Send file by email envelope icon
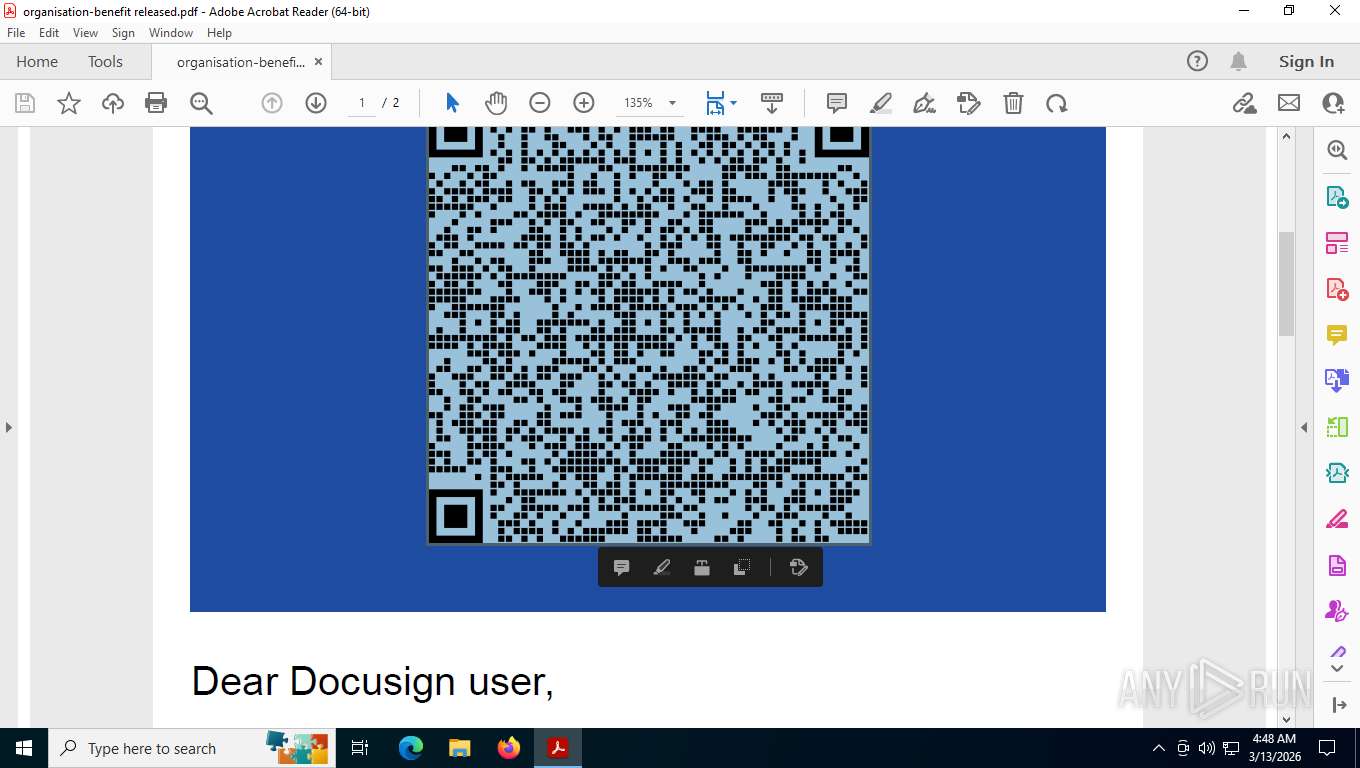The height and width of the screenshot is (768, 1360). tap(1289, 103)
